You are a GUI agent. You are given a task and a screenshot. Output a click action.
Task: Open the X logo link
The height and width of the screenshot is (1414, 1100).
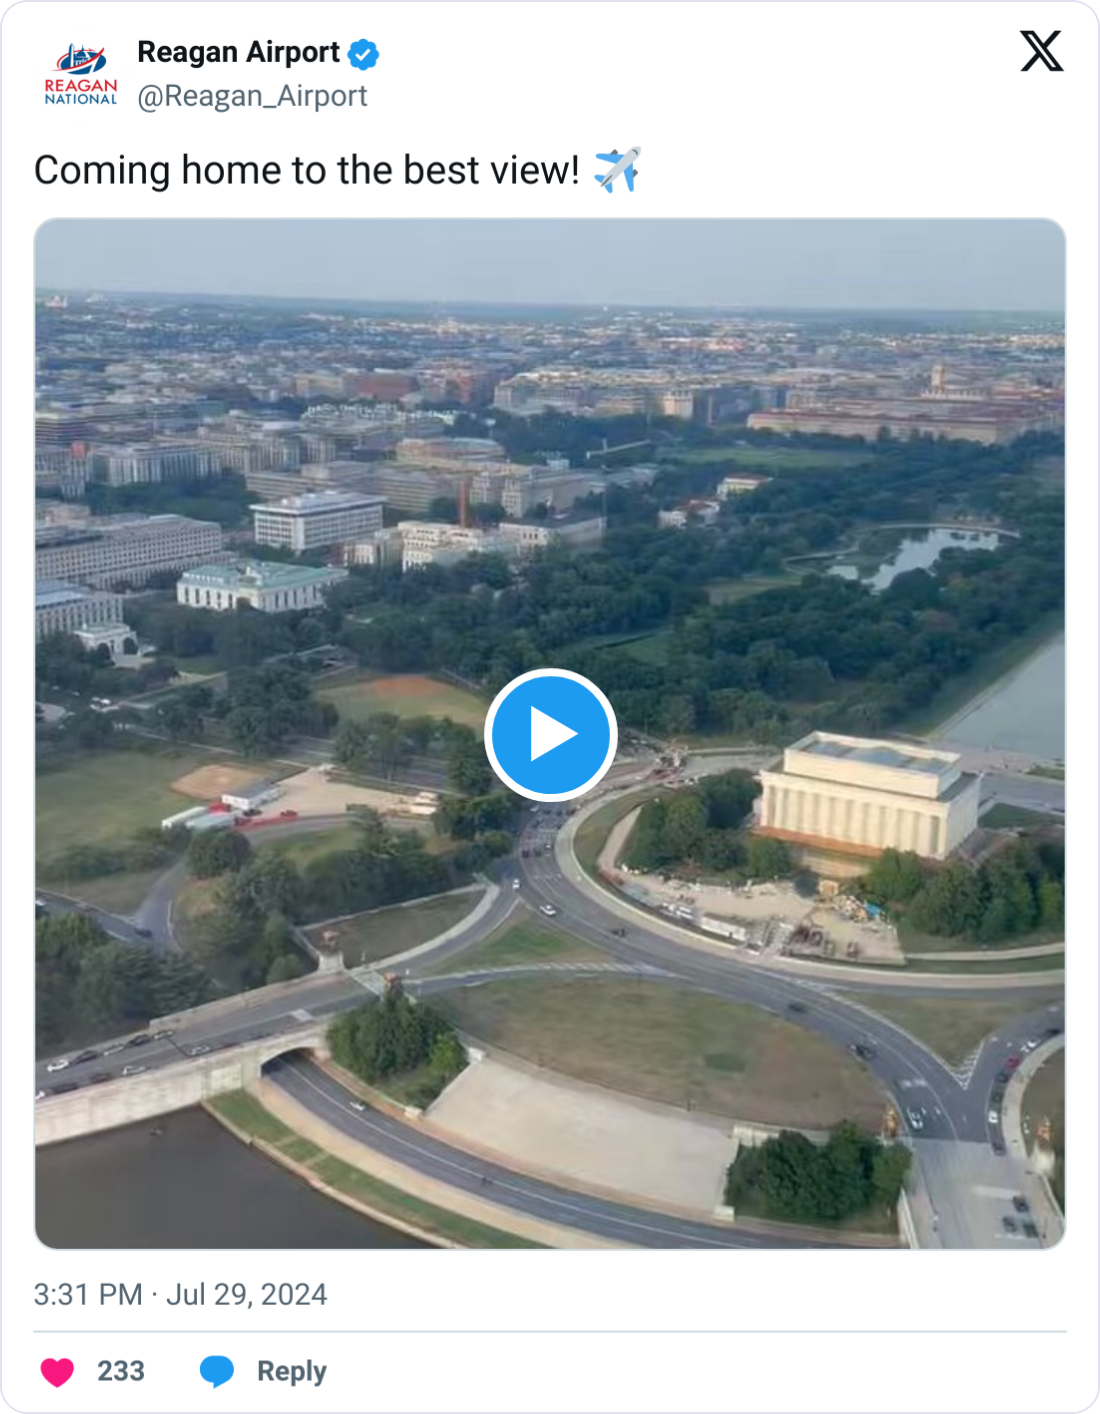(x=1041, y=51)
